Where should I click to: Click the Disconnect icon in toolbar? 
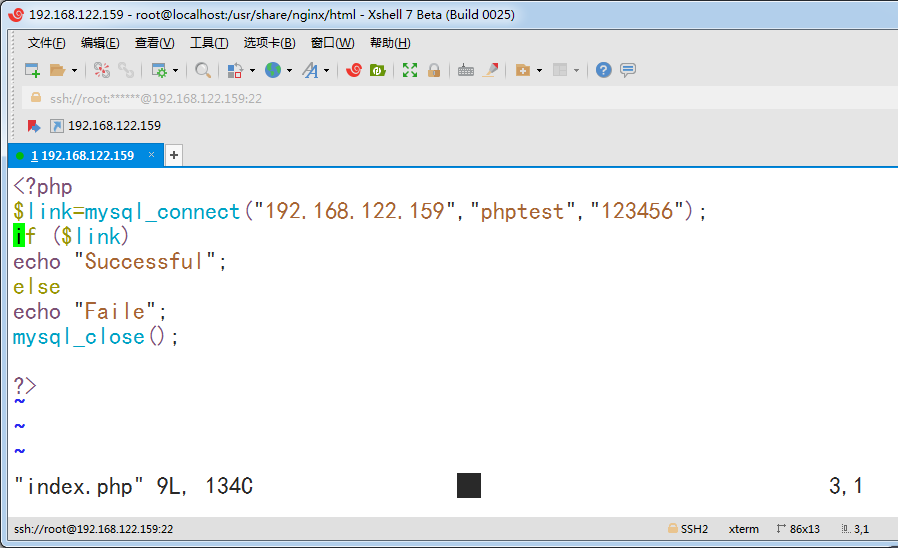[102, 70]
